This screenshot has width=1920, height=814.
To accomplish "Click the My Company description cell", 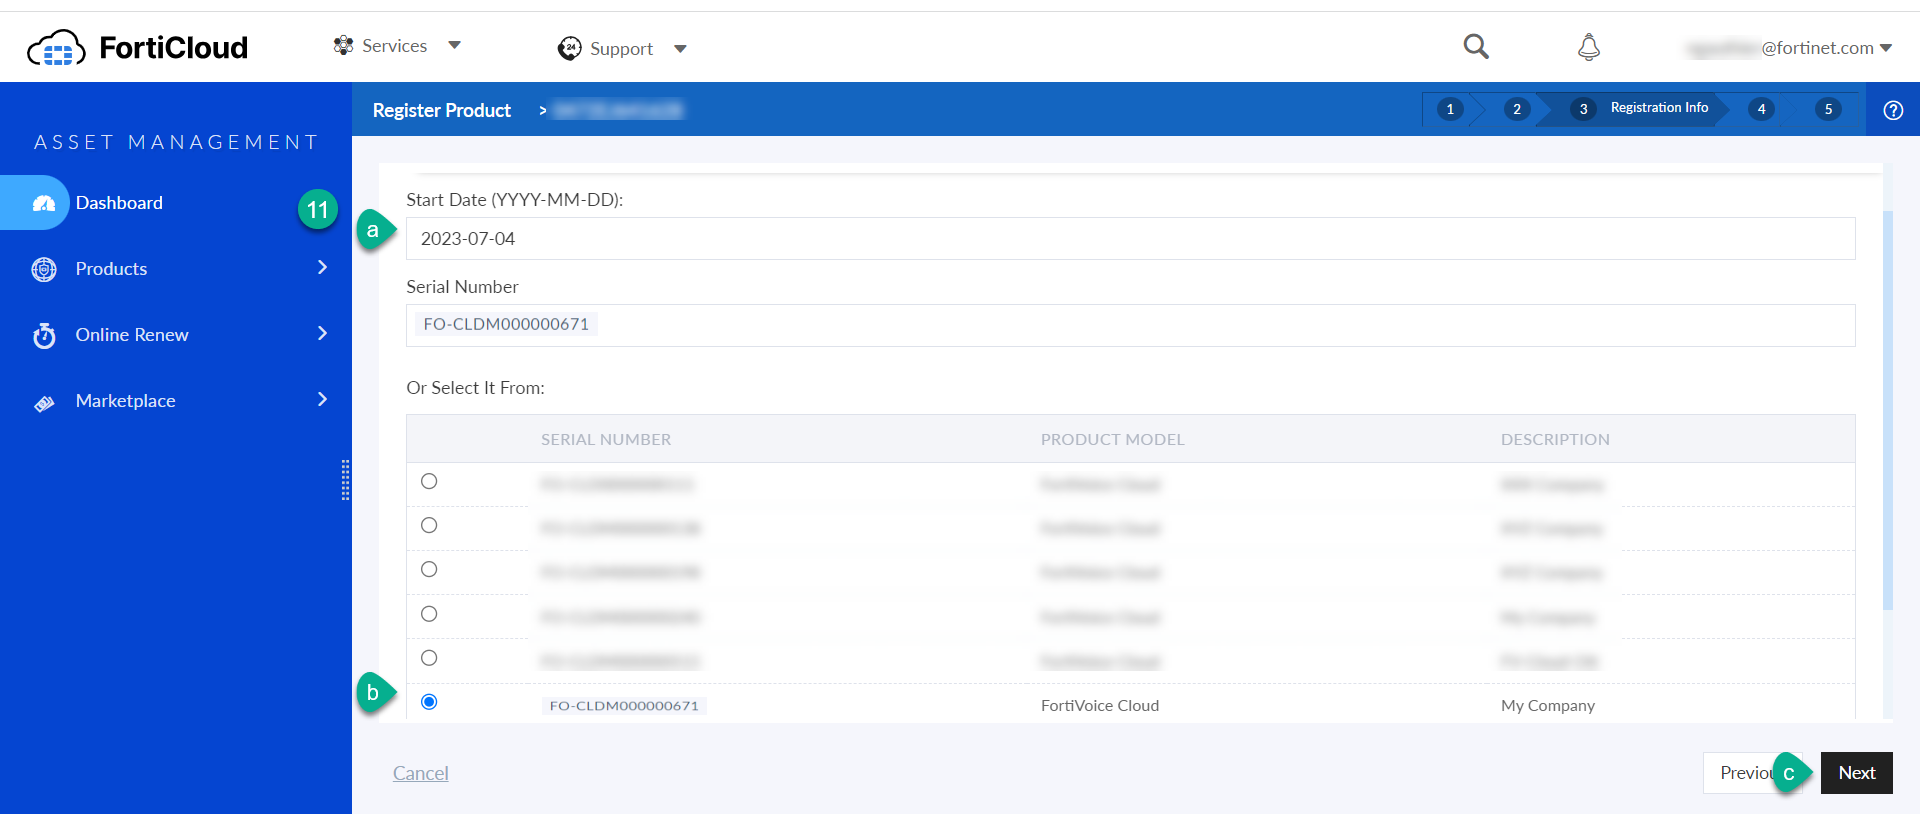I will 1548,706.
